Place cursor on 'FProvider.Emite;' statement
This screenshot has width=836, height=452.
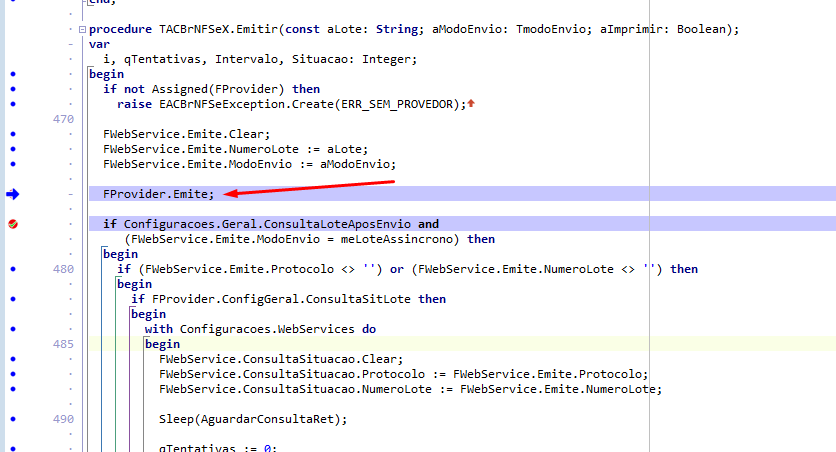coord(158,195)
